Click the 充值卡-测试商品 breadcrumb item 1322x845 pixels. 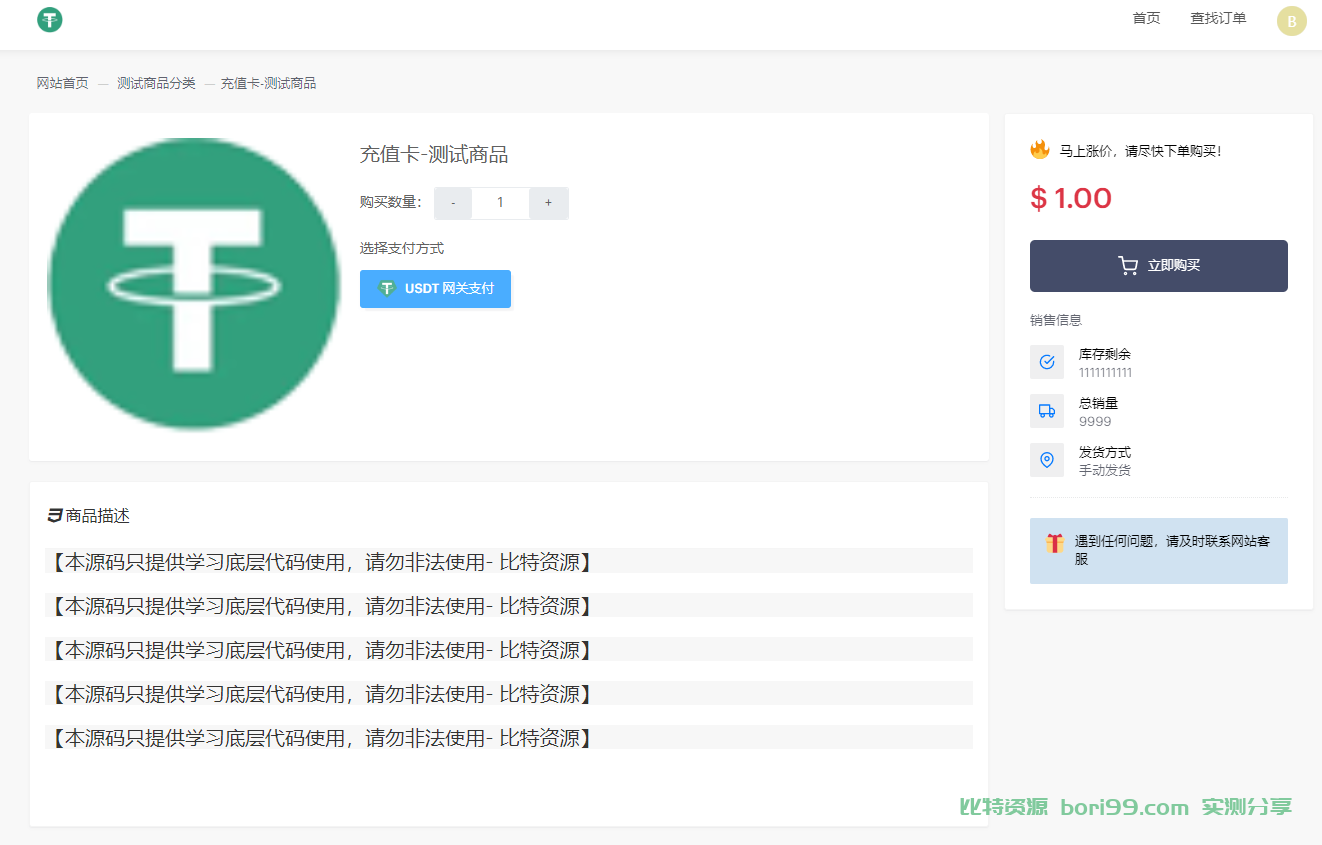point(268,83)
